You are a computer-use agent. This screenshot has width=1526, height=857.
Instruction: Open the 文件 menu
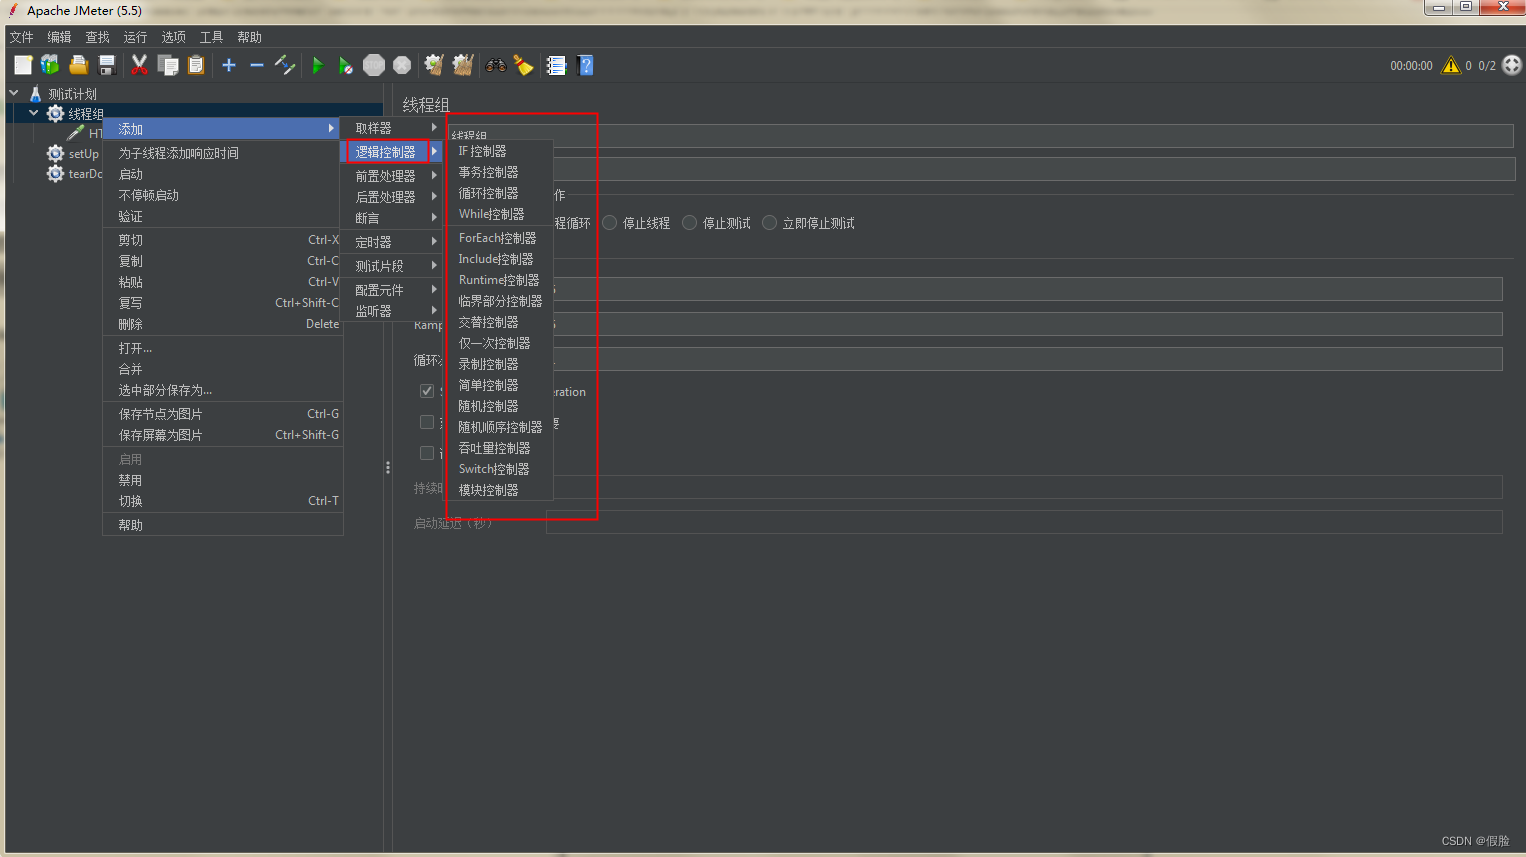coord(22,37)
